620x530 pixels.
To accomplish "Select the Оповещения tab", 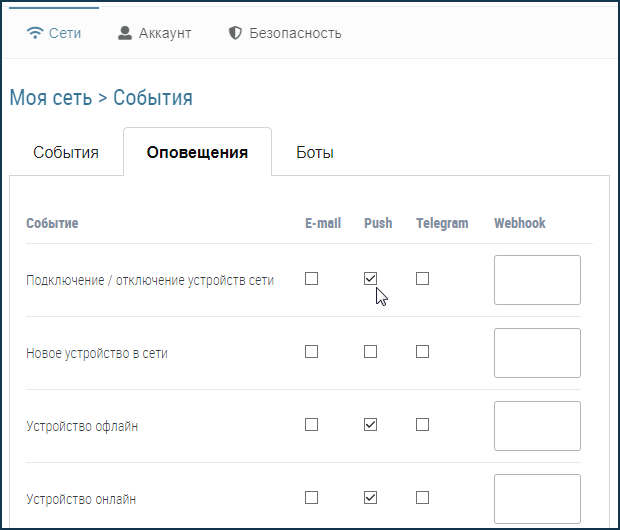I will tap(197, 153).
